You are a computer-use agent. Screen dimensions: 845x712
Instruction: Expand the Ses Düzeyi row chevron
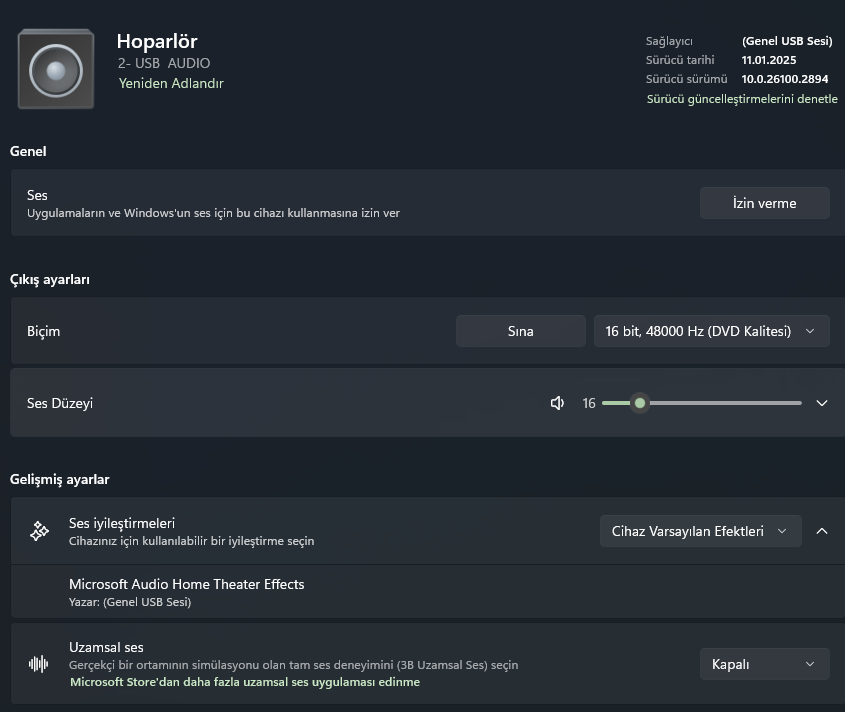(x=822, y=403)
